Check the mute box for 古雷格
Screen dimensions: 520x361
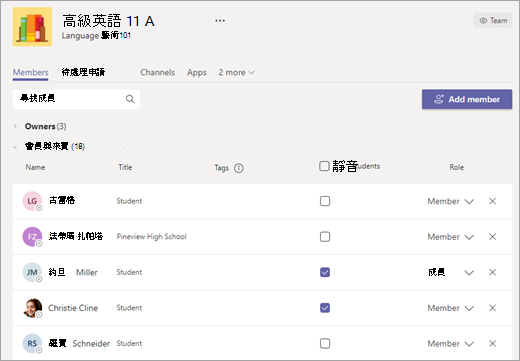325,201
